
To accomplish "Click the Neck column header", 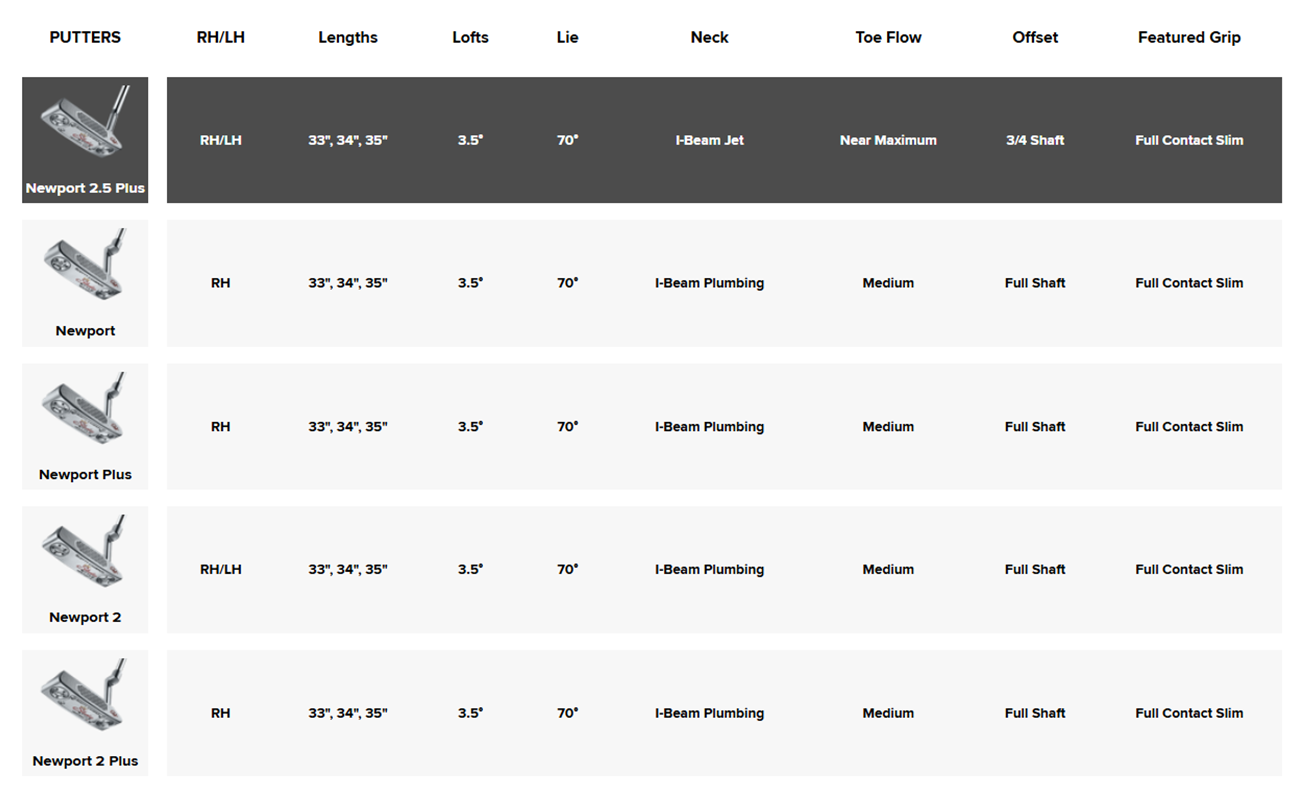I will [x=709, y=37].
